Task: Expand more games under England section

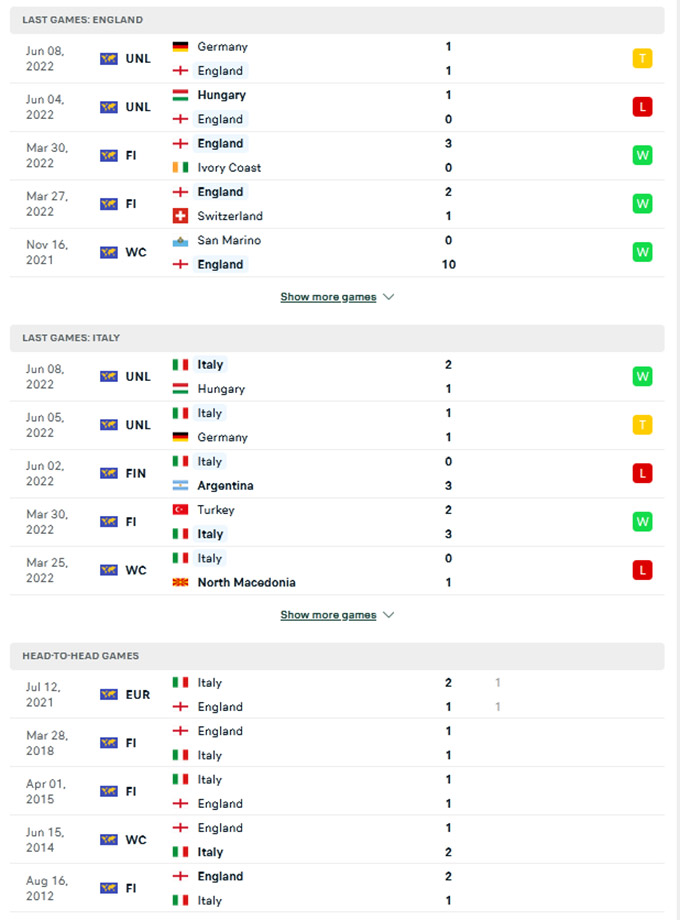Action: 328,297
